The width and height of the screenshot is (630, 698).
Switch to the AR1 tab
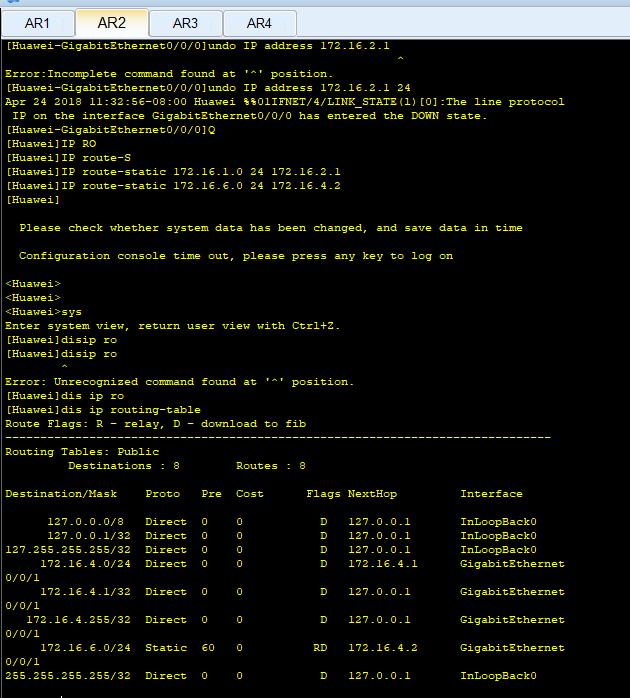click(x=37, y=23)
